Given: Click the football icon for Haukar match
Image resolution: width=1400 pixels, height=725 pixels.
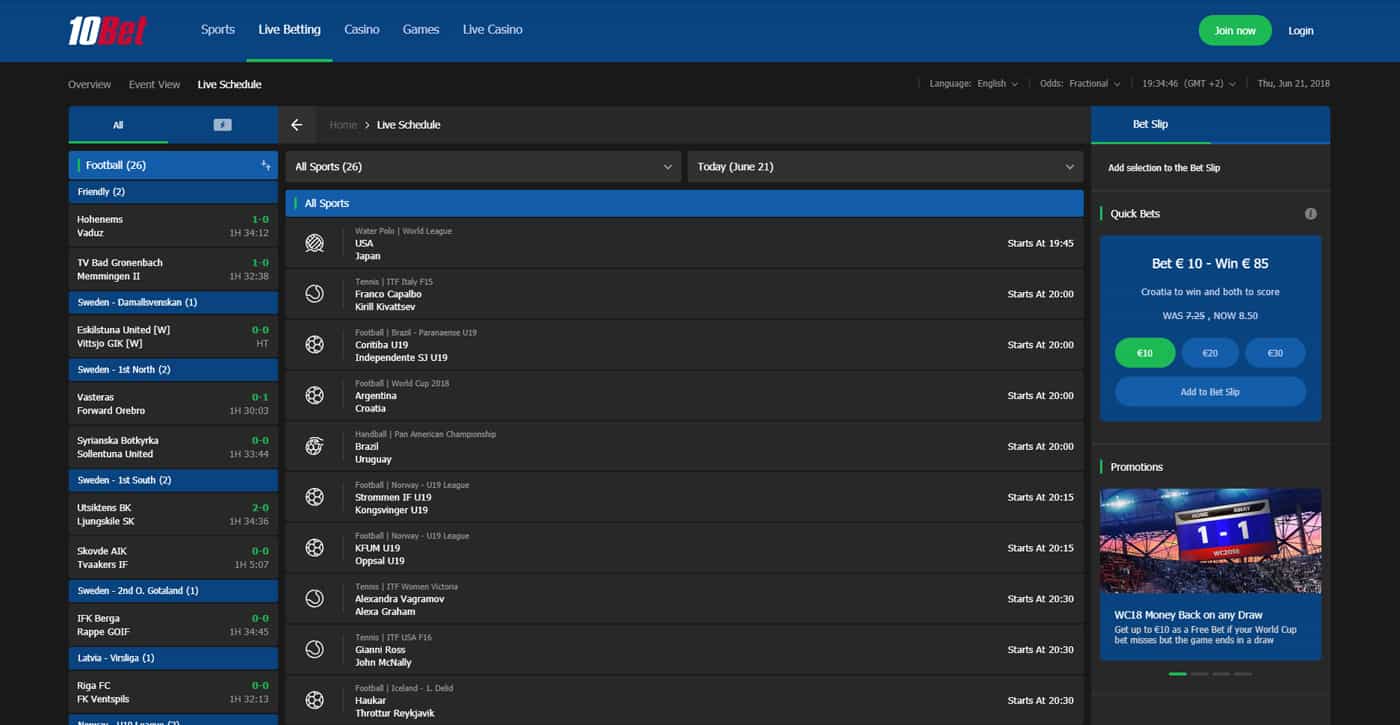Looking at the screenshot, I should (315, 700).
